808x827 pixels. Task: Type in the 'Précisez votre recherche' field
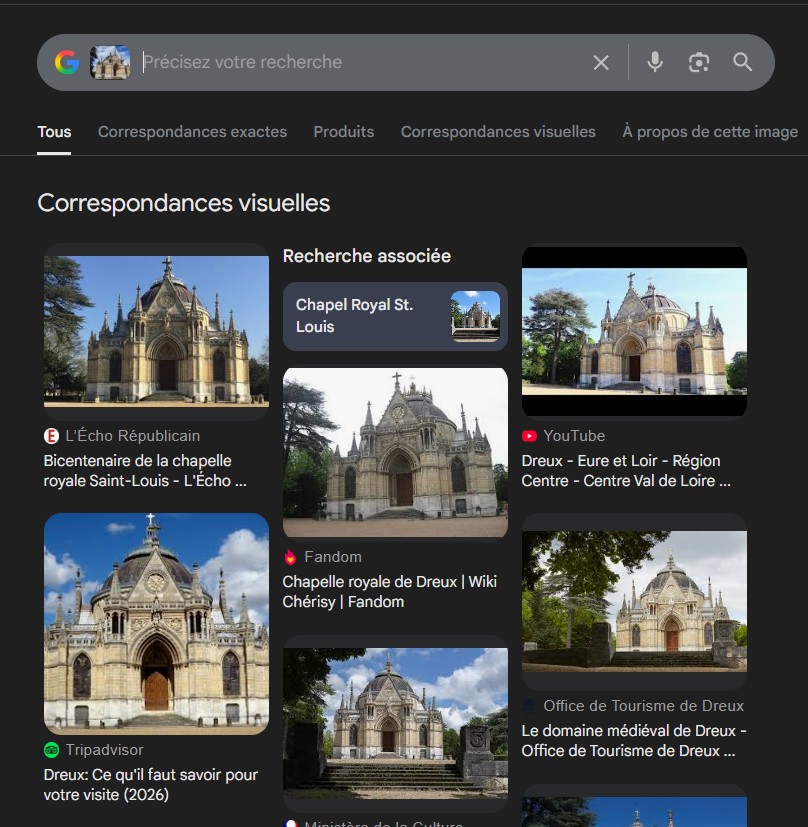tap(360, 63)
